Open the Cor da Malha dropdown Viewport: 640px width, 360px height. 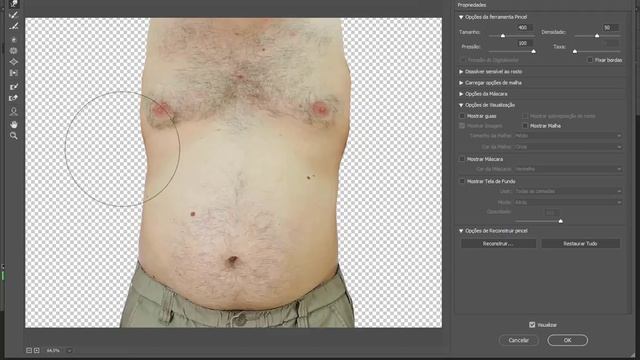pos(567,147)
